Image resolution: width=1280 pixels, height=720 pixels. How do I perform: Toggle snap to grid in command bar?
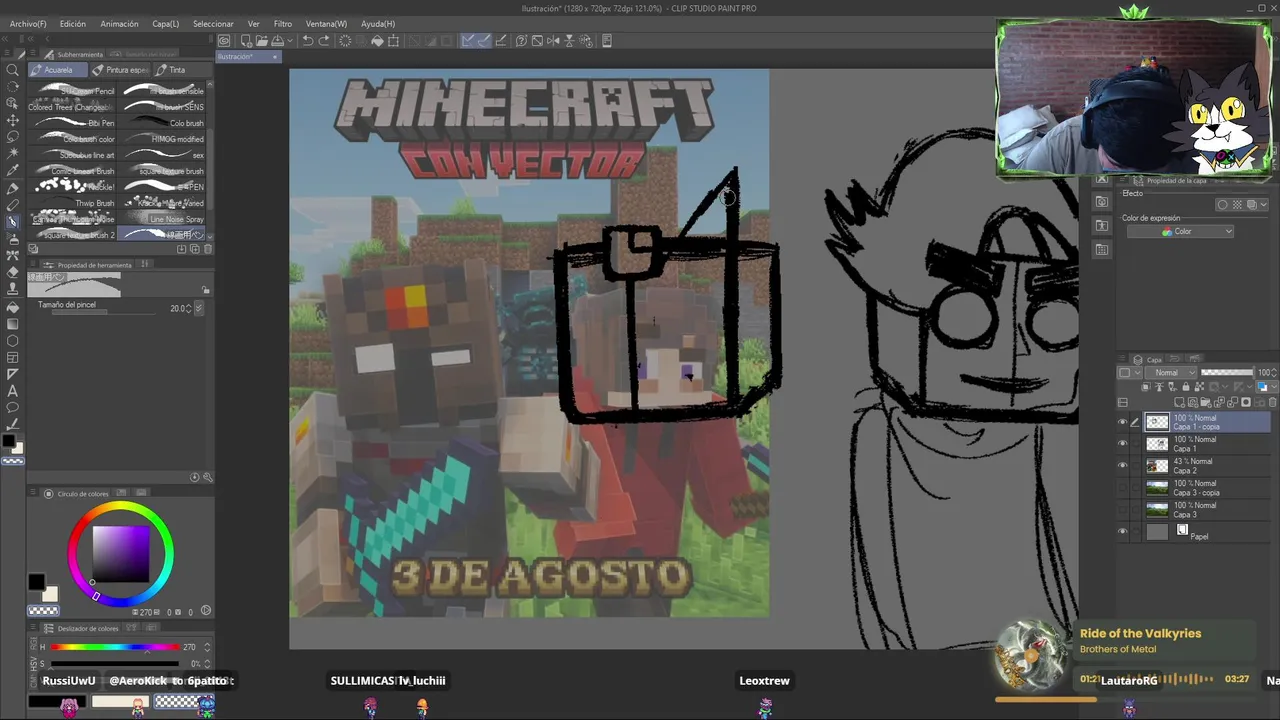pyautogui.click(x=500, y=41)
